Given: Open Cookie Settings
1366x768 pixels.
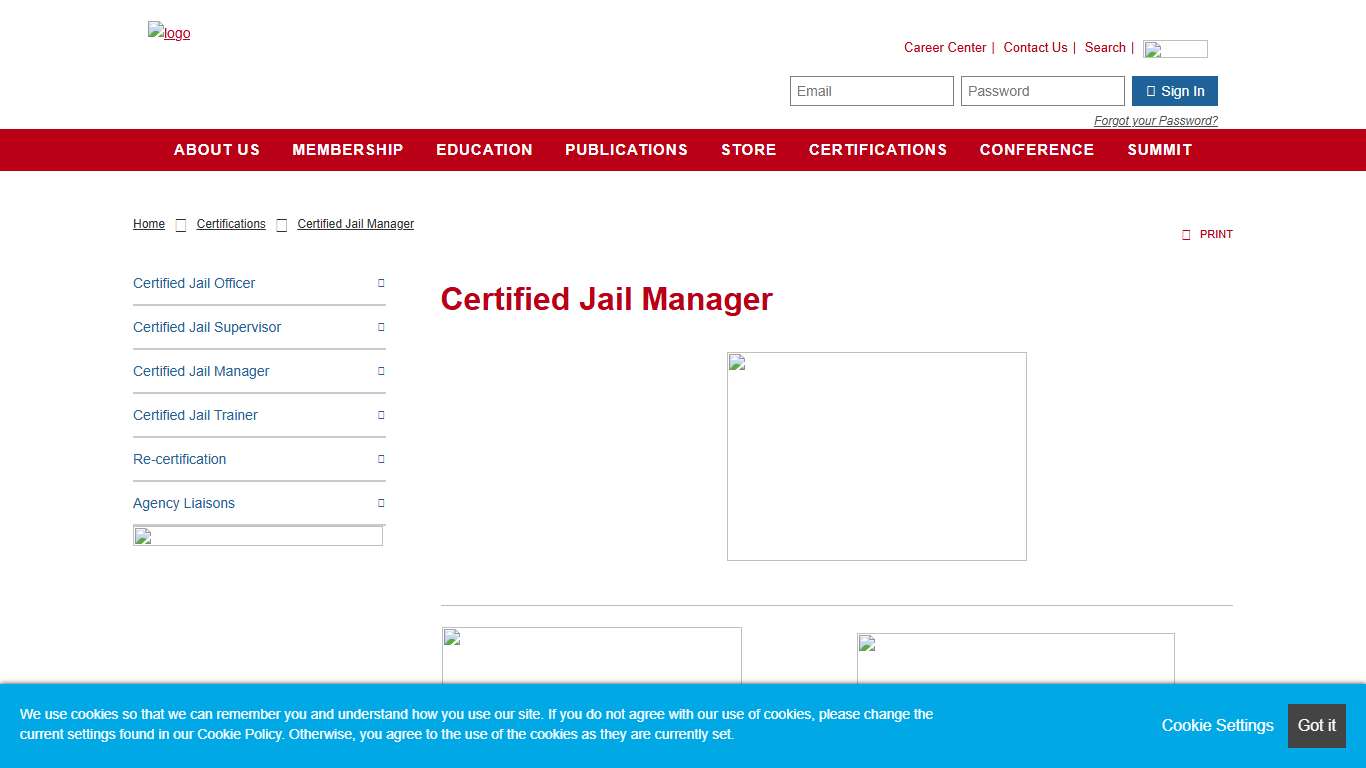Looking at the screenshot, I should (1217, 726).
